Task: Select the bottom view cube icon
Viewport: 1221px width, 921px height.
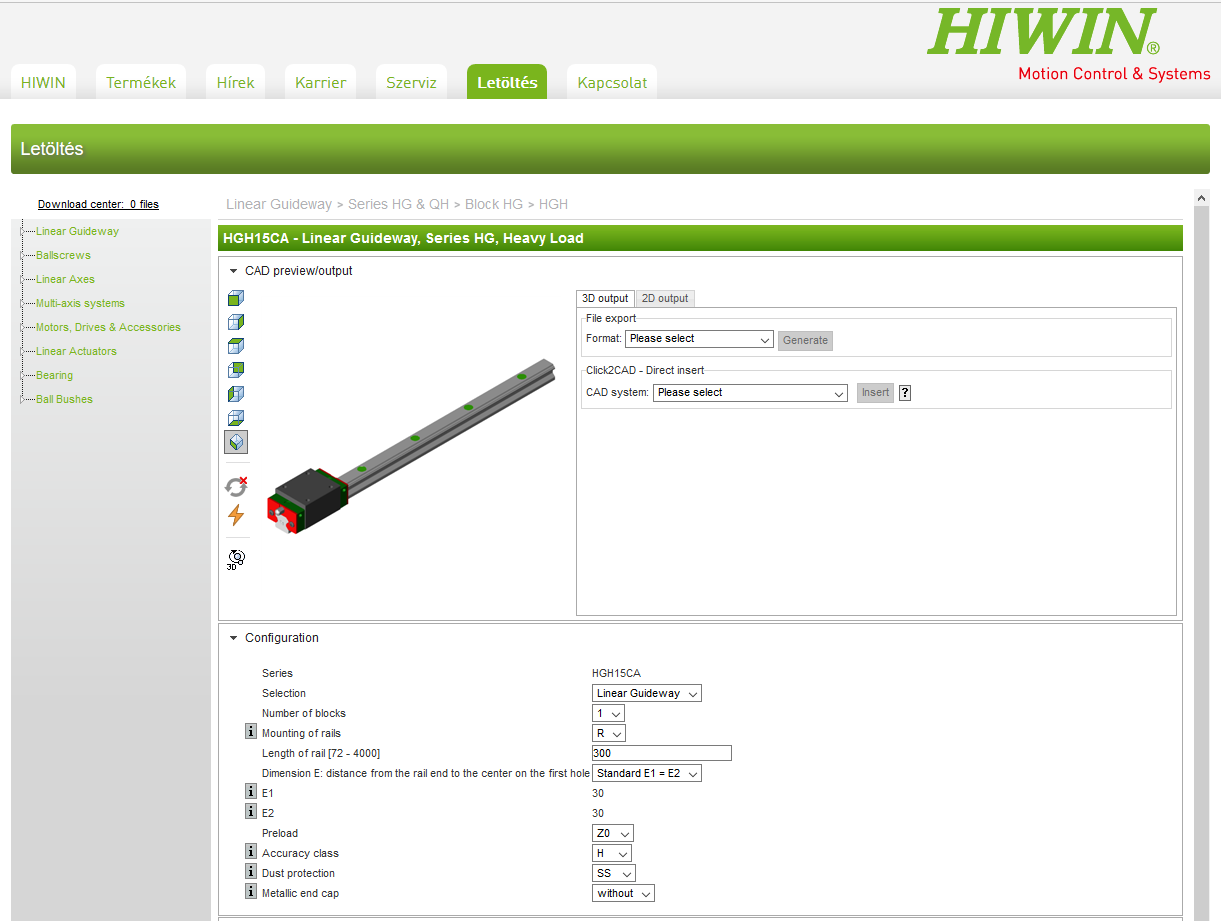Action: 235,418
